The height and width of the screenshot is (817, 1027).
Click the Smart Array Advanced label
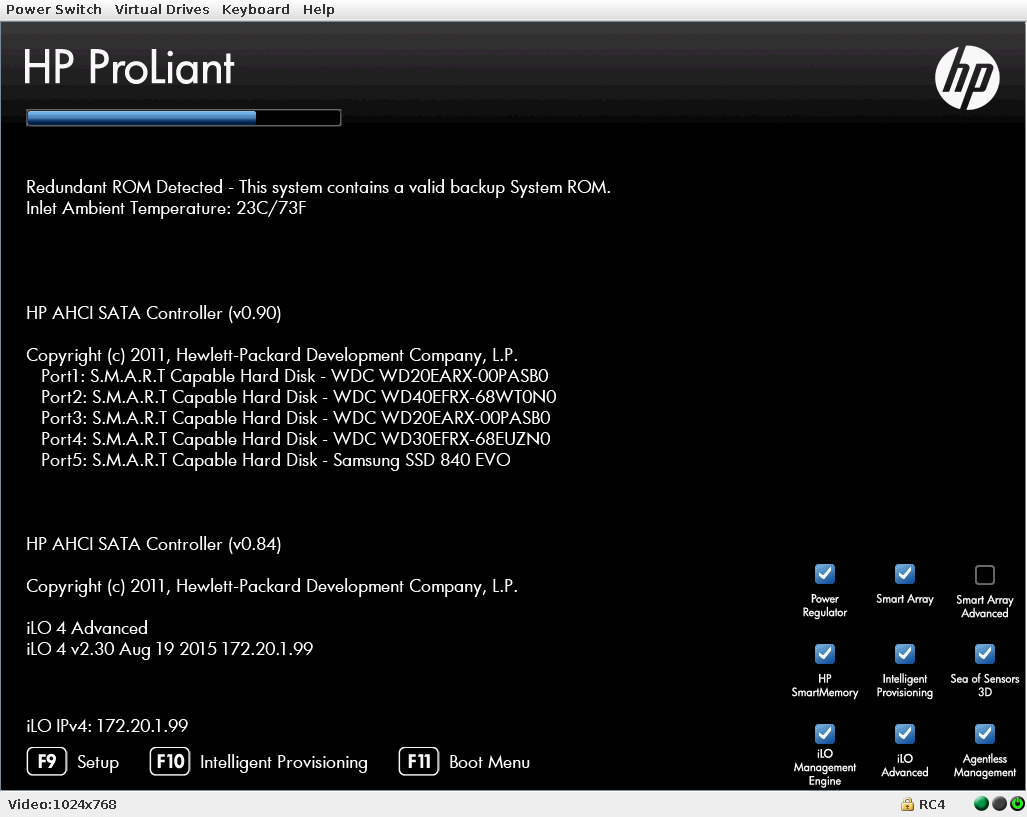coord(984,607)
